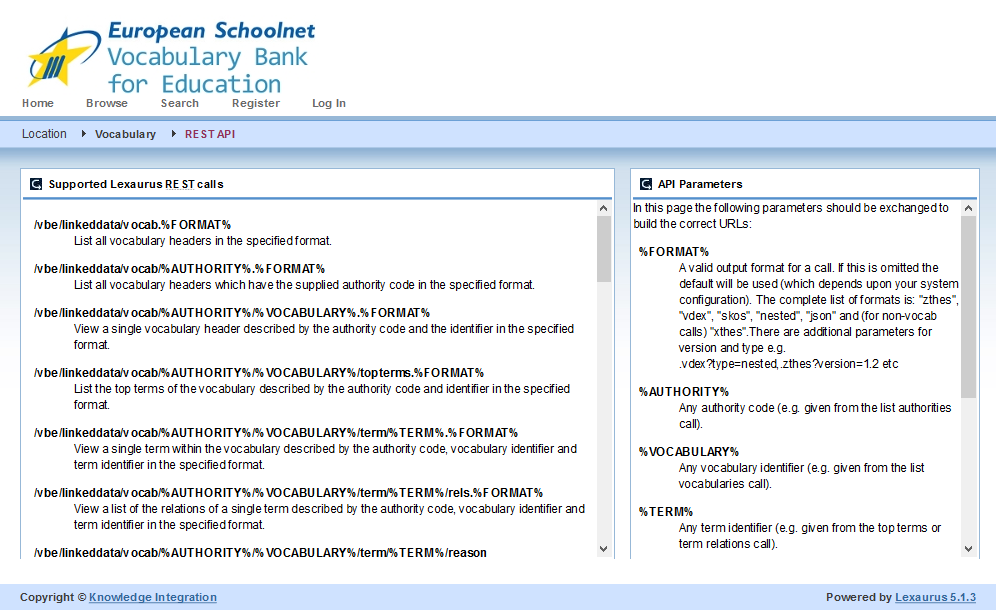Image resolution: width=996 pixels, height=610 pixels.
Task: Click the arrow separator before REST API breadcrumb
Action: pyautogui.click(x=173, y=133)
